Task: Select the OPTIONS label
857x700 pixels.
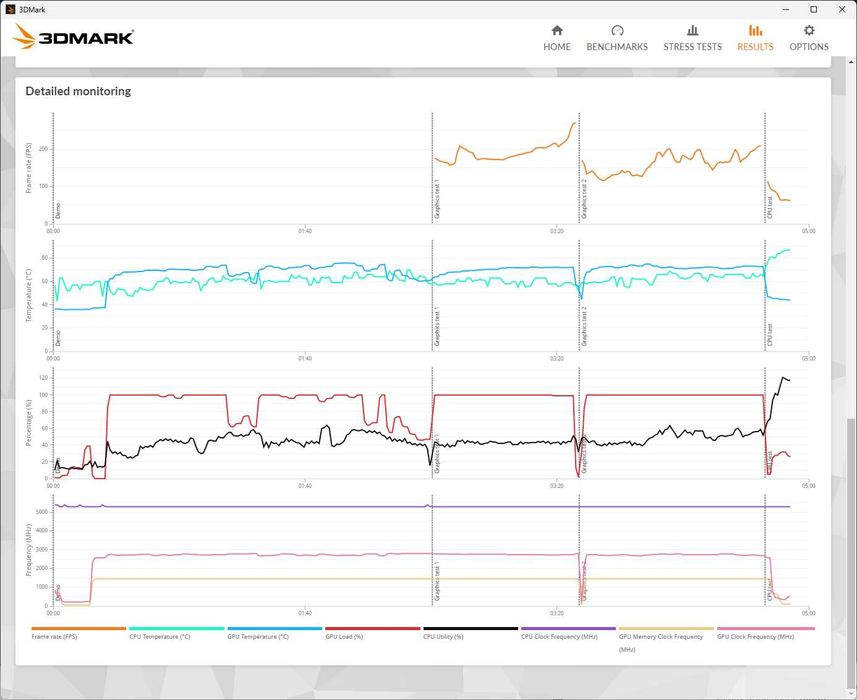Action: pos(809,47)
